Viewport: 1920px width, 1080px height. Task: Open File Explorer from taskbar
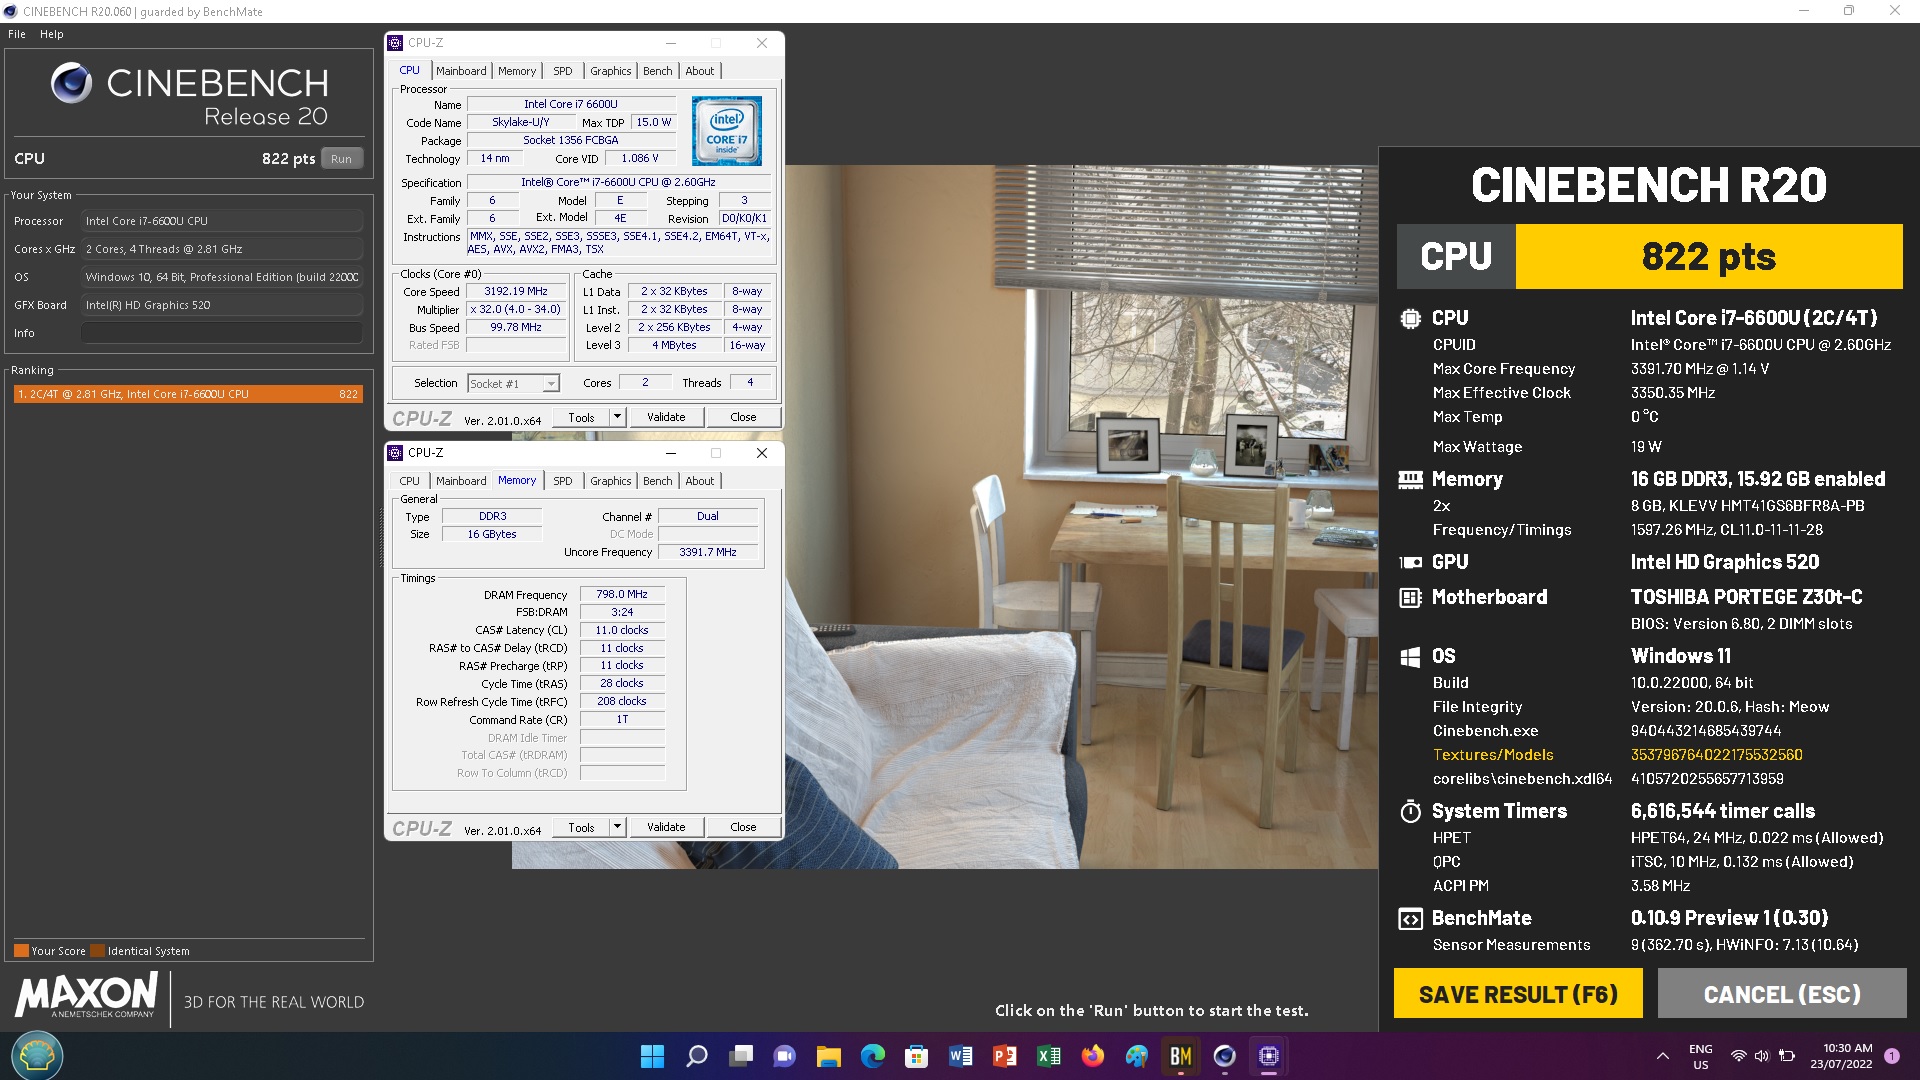pyautogui.click(x=829, y=1056)
